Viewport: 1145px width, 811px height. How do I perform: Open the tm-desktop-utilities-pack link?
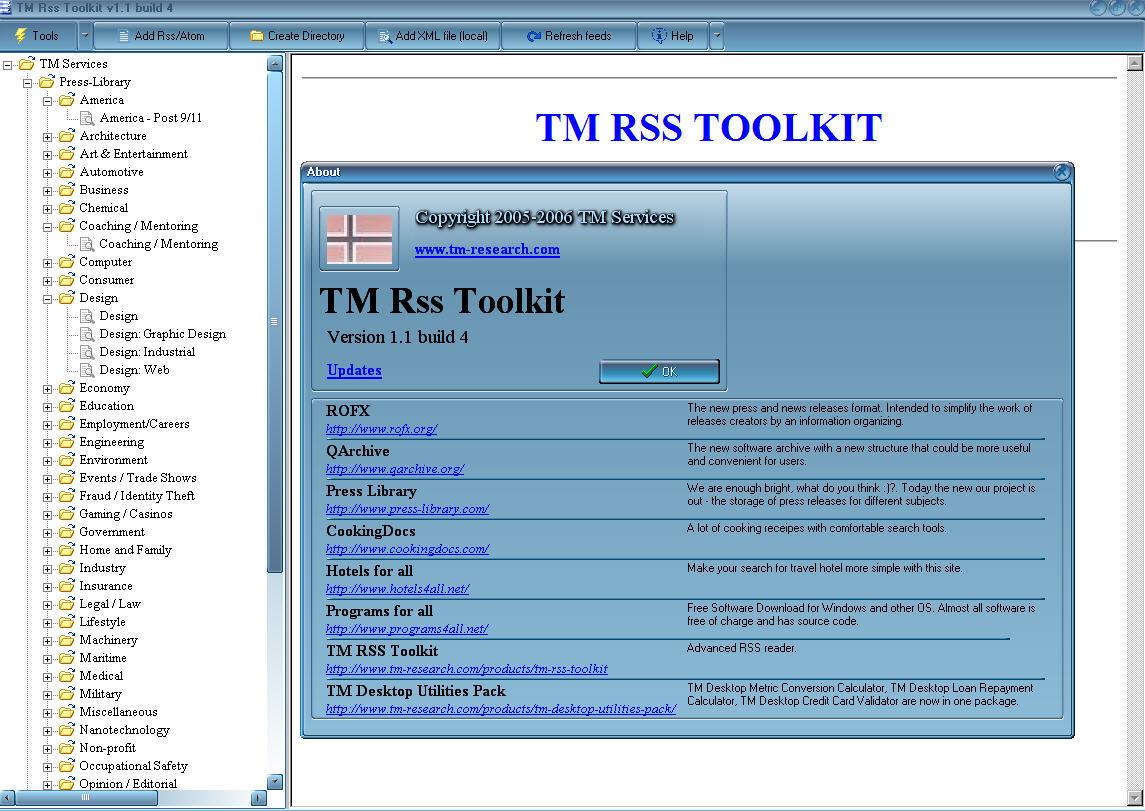(x=501, y=709)
